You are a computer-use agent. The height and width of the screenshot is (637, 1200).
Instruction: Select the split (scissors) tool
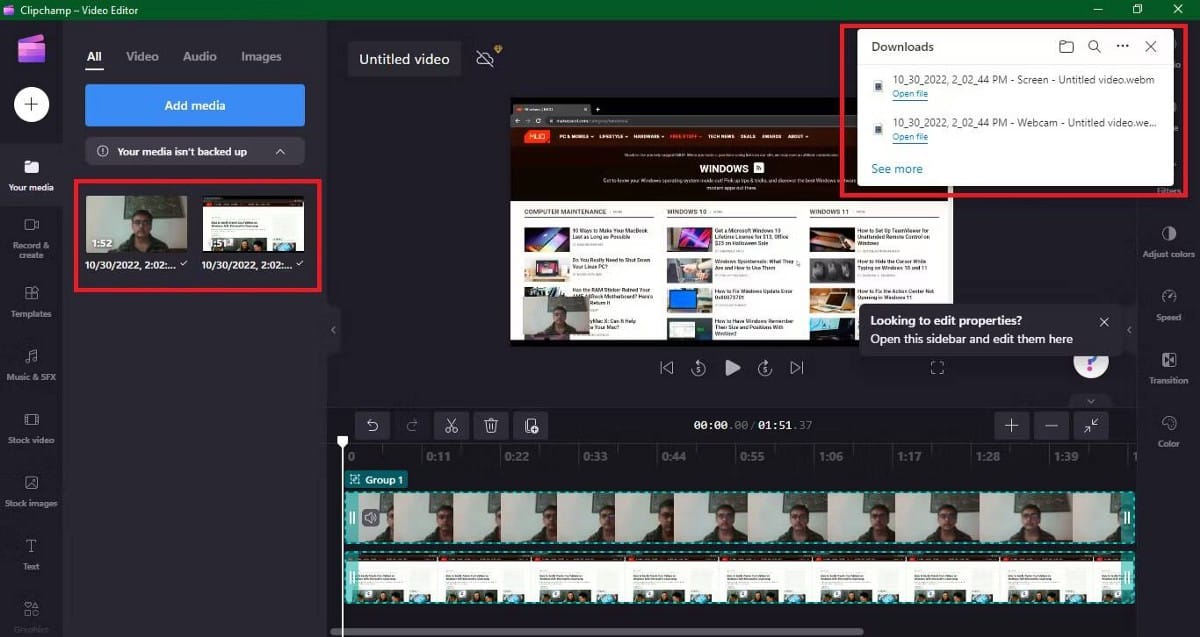click(x=451, y=425)
